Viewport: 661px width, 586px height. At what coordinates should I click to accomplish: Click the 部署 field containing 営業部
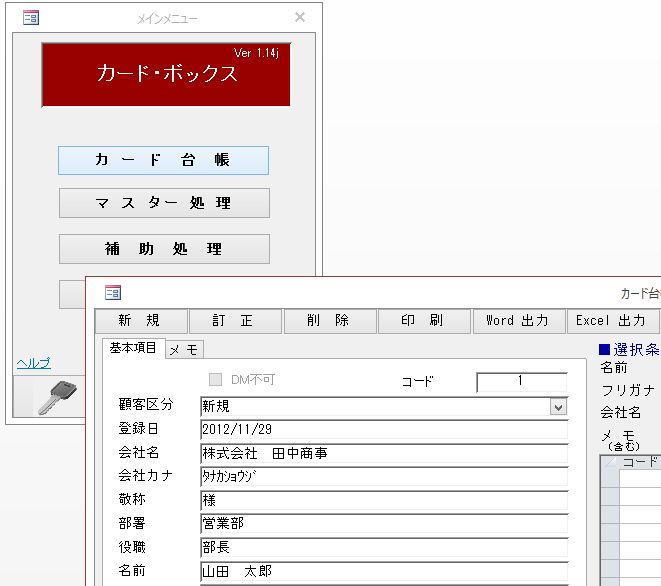tap(384, 524)
